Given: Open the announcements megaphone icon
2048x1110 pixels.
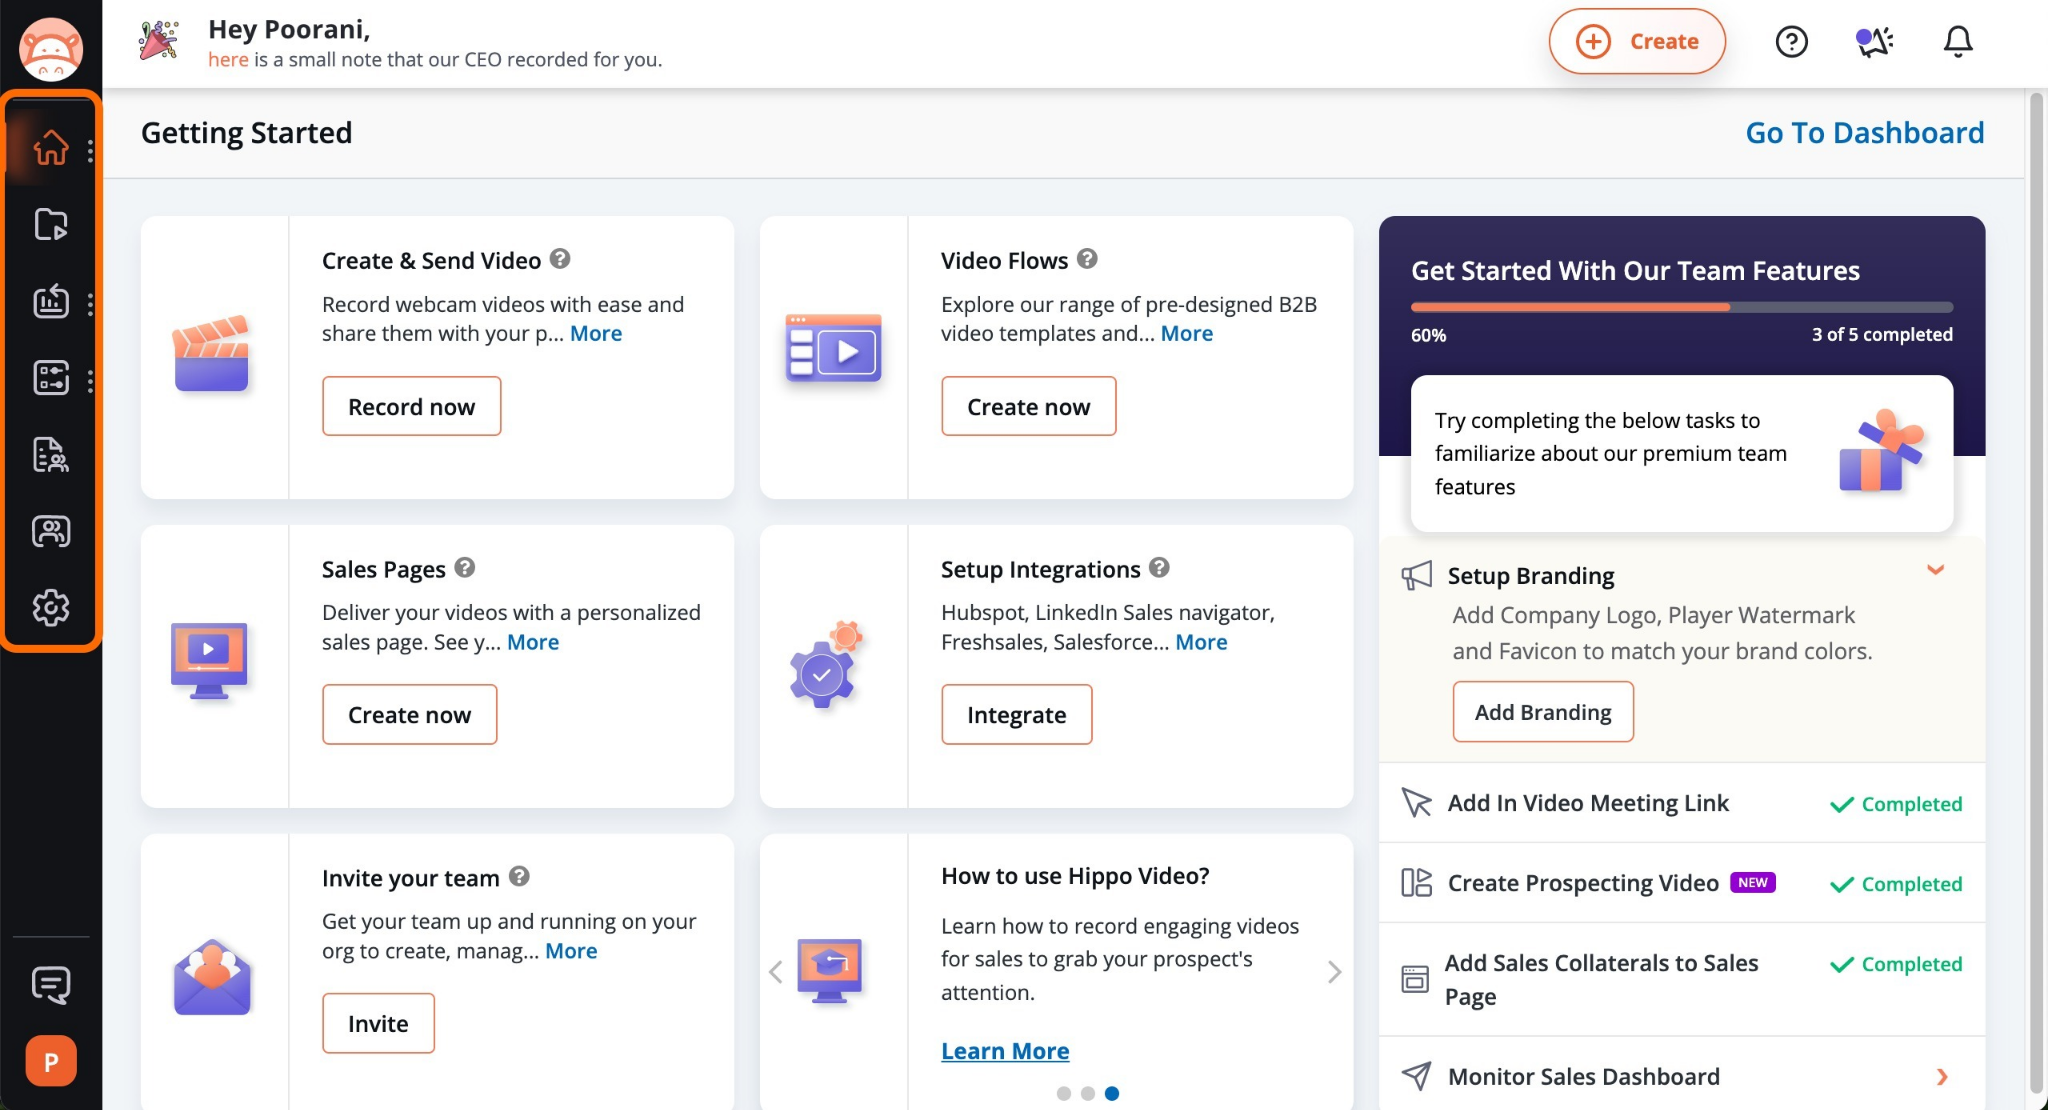Looking at the screenshot, I should point(1874,42).
